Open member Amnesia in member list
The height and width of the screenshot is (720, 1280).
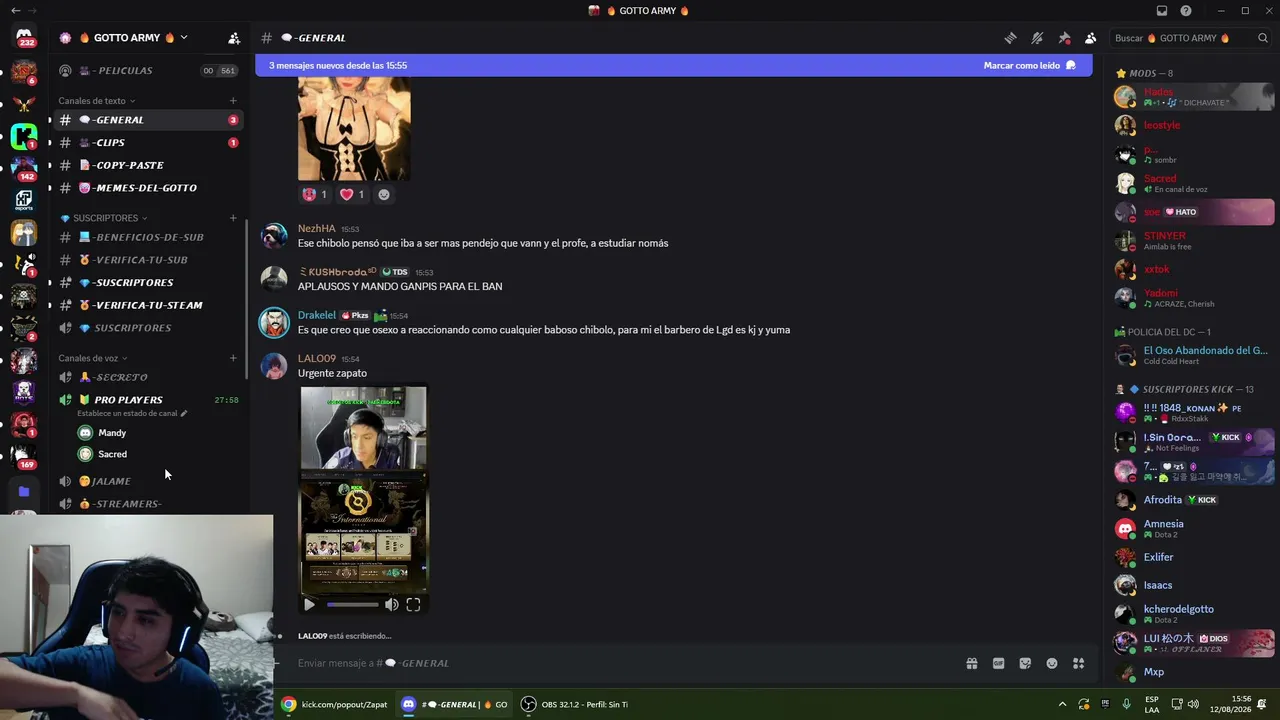(1195, 528)
